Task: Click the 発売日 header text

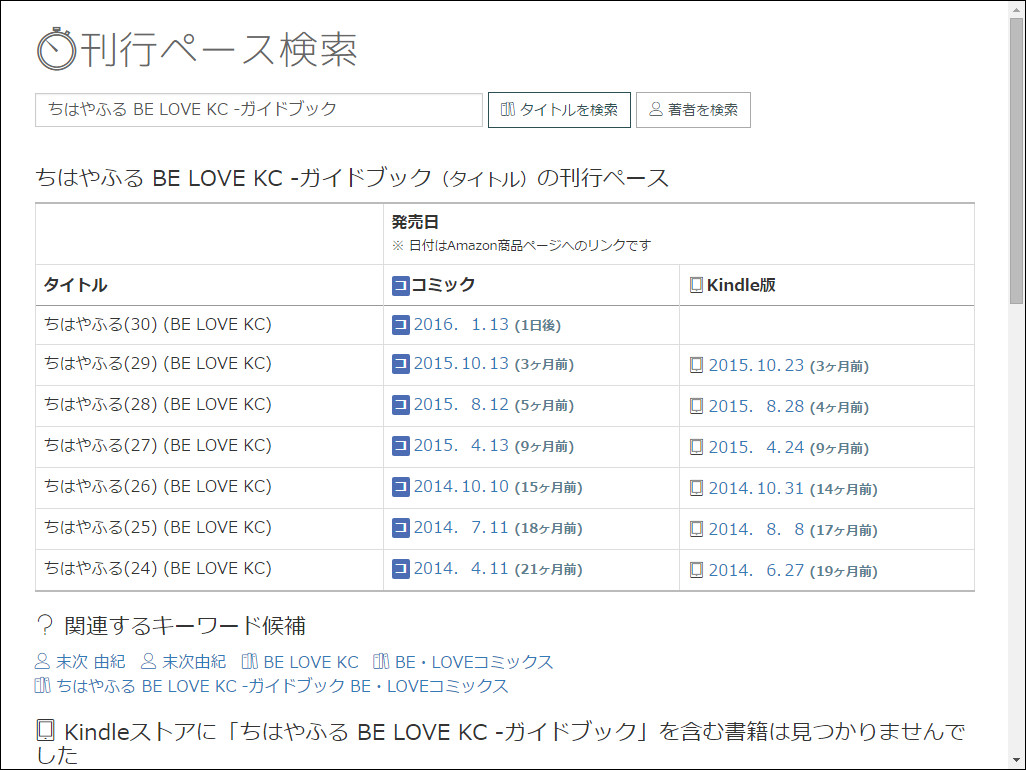Action: [415, 222]
